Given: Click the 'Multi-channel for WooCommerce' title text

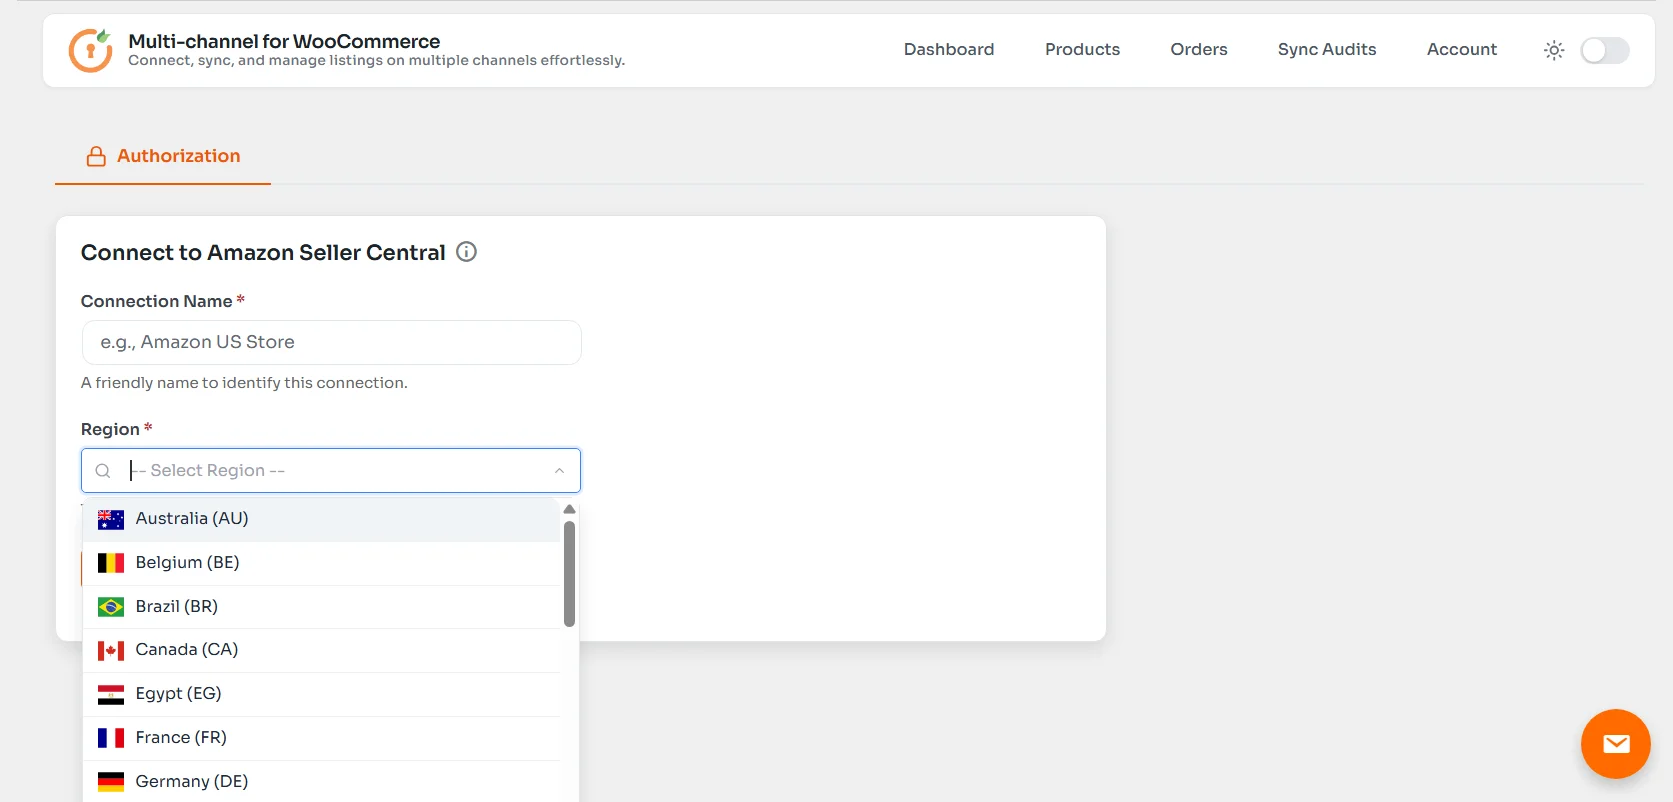Looking at the screenshot, I should (x=284, y=41).
